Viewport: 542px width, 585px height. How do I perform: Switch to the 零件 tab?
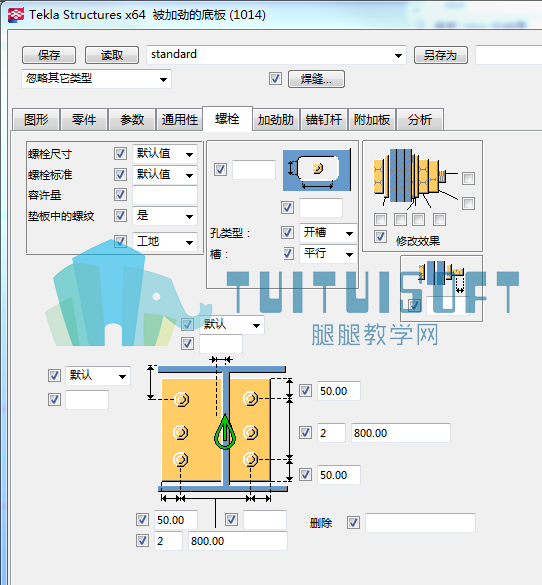tap(84, 120)
